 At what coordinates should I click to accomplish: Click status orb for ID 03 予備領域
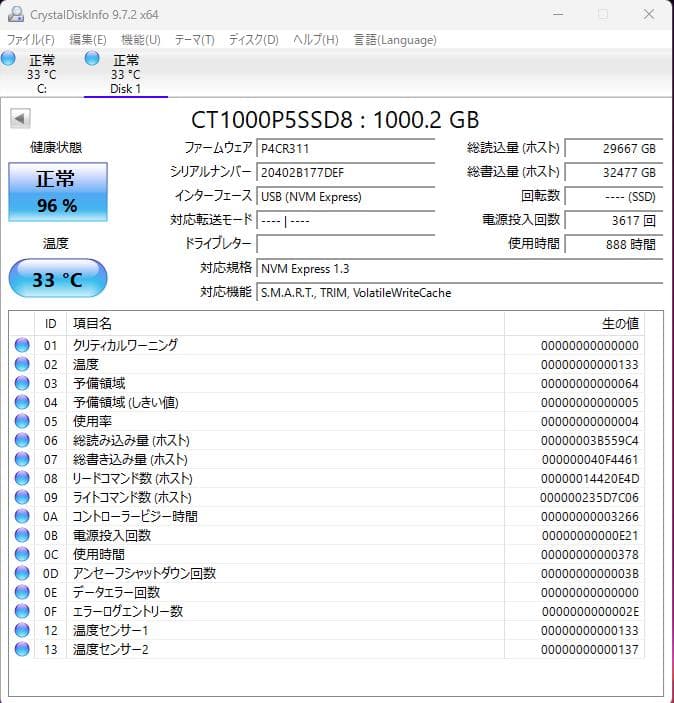coord(22,383)
